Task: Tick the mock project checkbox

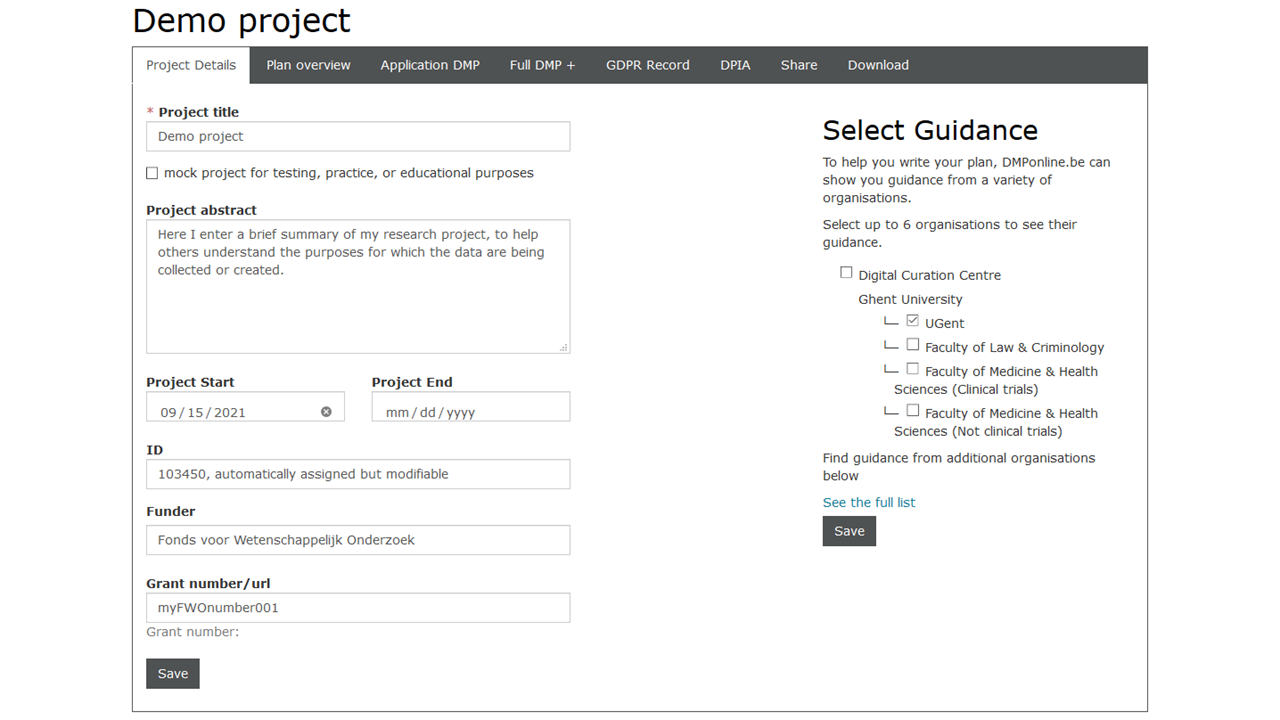Action: 152,173
